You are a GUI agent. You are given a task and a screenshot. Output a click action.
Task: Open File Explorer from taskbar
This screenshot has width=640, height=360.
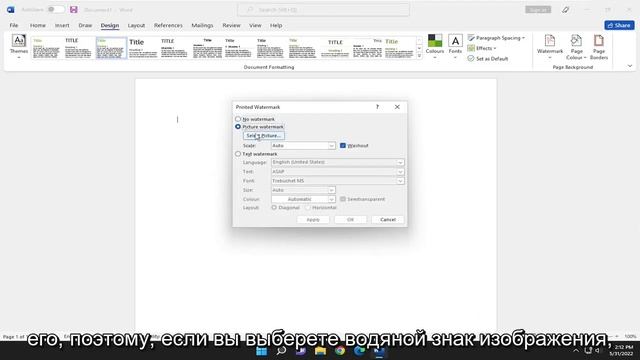tap(320, 351)
